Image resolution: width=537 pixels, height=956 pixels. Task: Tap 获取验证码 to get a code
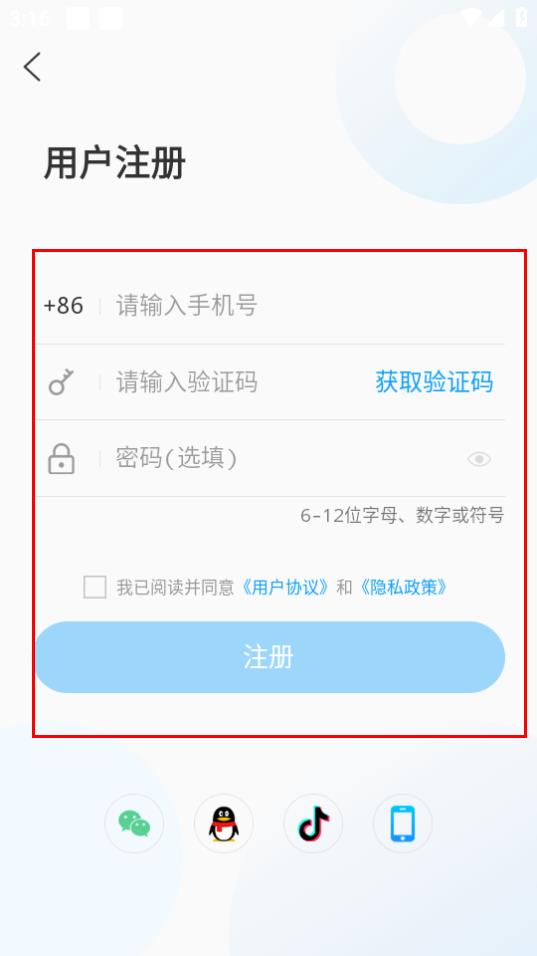click(434, 382)
